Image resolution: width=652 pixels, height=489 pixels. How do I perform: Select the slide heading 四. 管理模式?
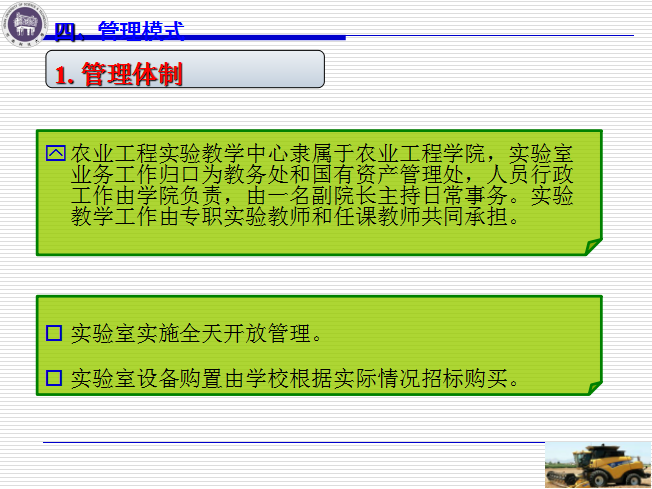tap(120, 30)
